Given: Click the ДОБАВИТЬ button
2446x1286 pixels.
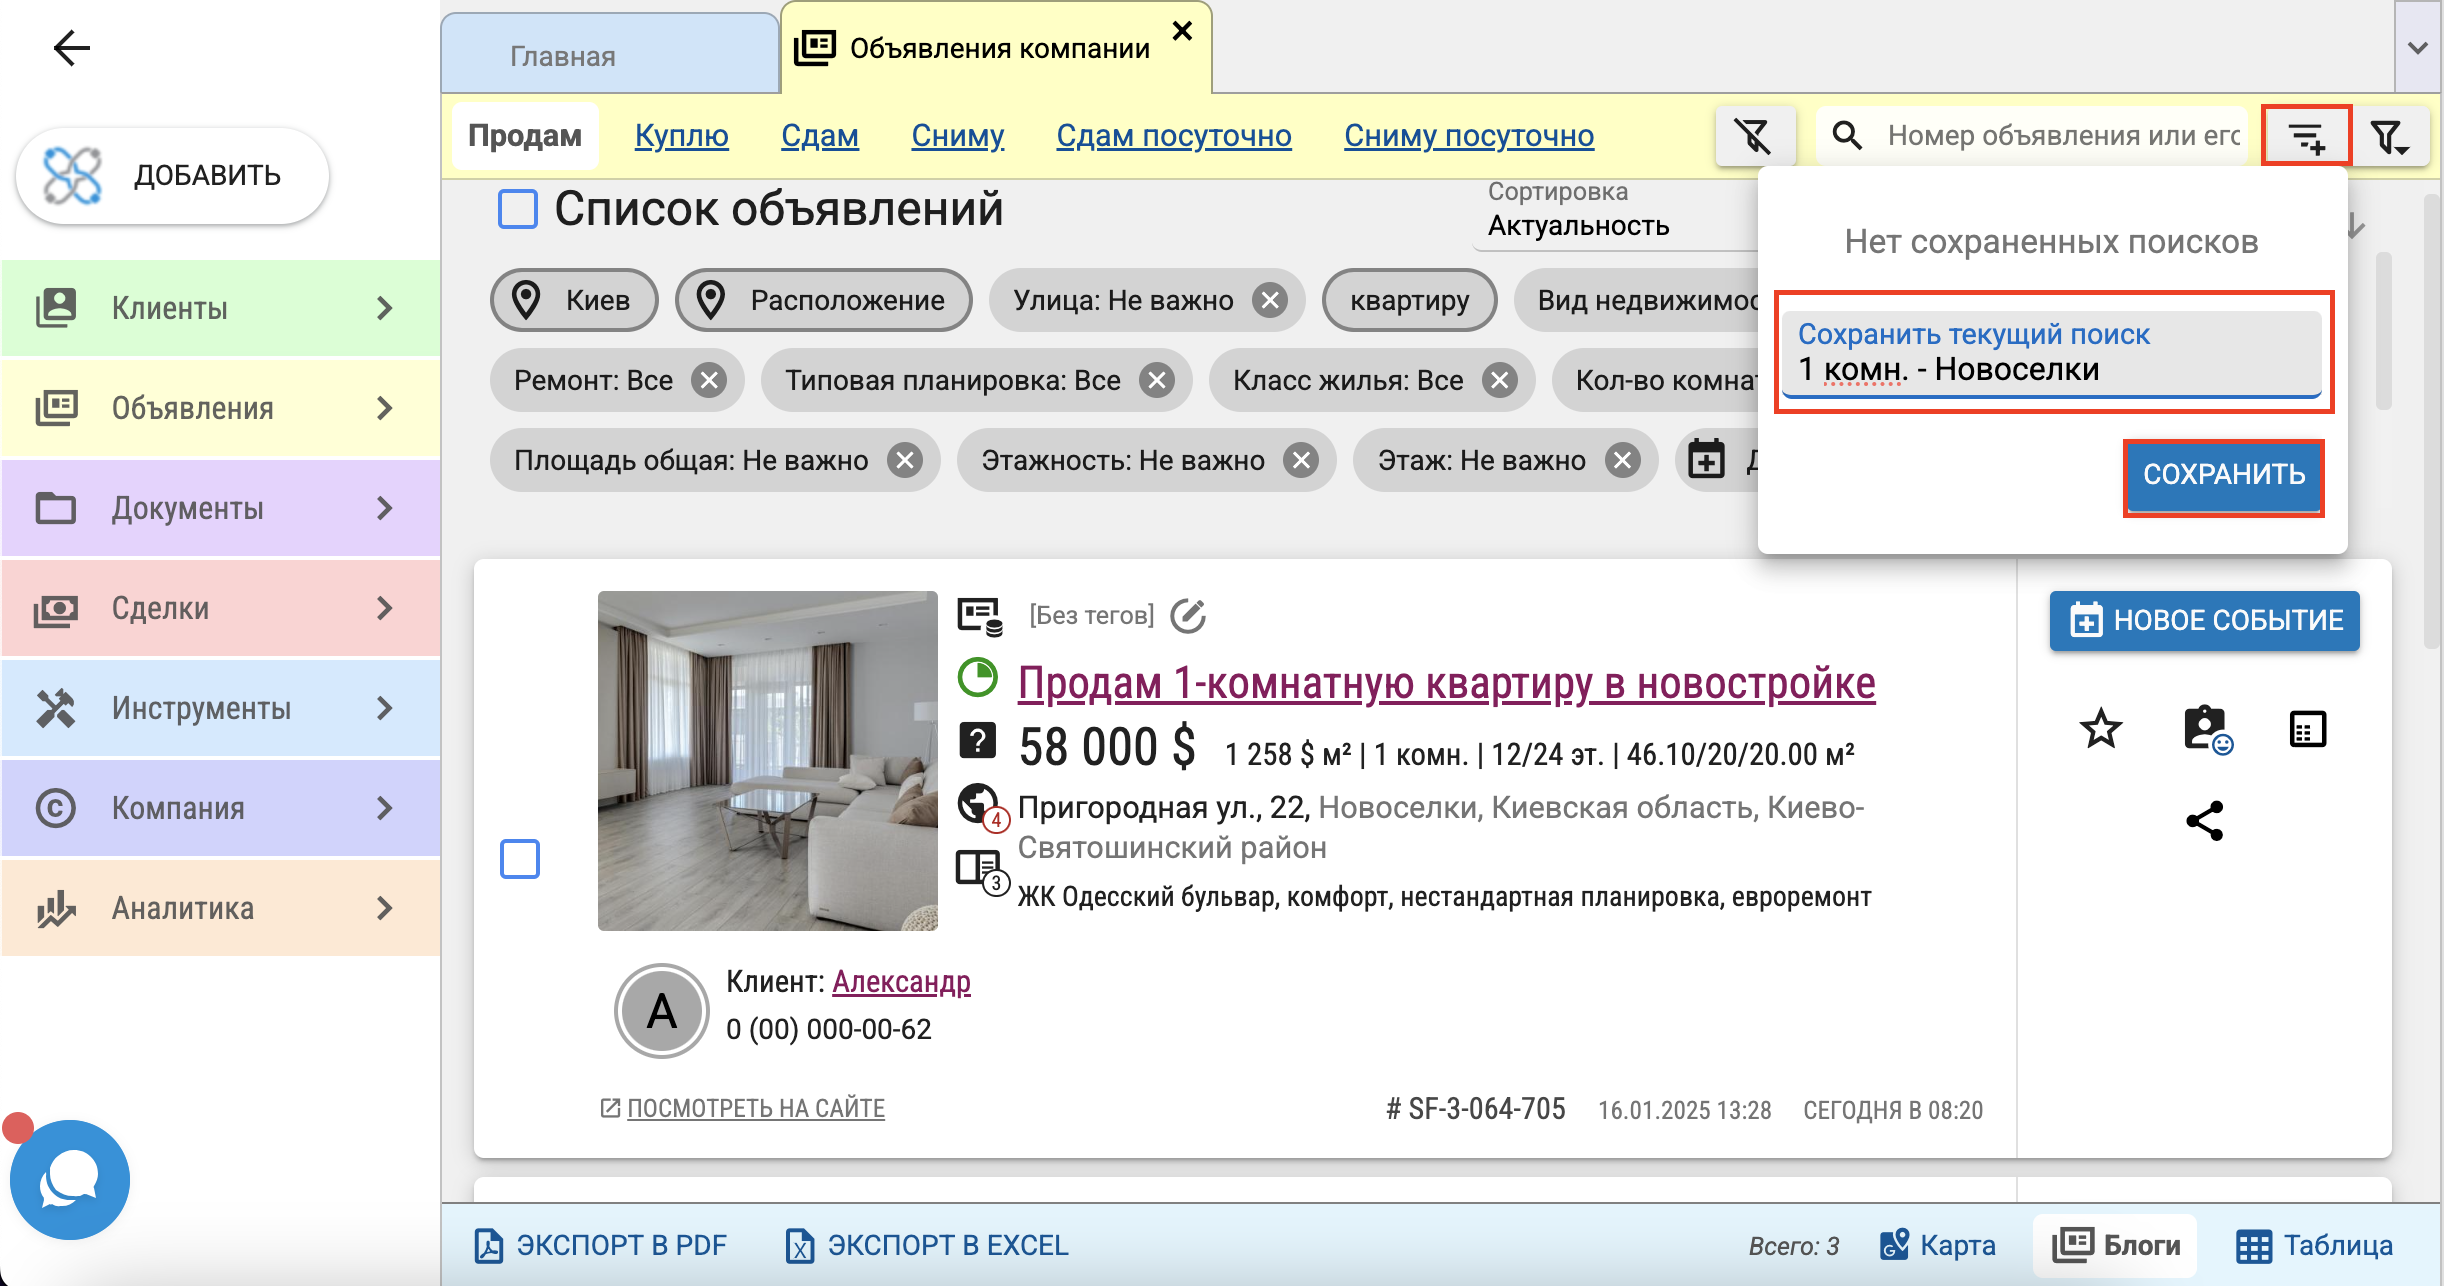Looking at the screenshot, I should coord(172,176).
